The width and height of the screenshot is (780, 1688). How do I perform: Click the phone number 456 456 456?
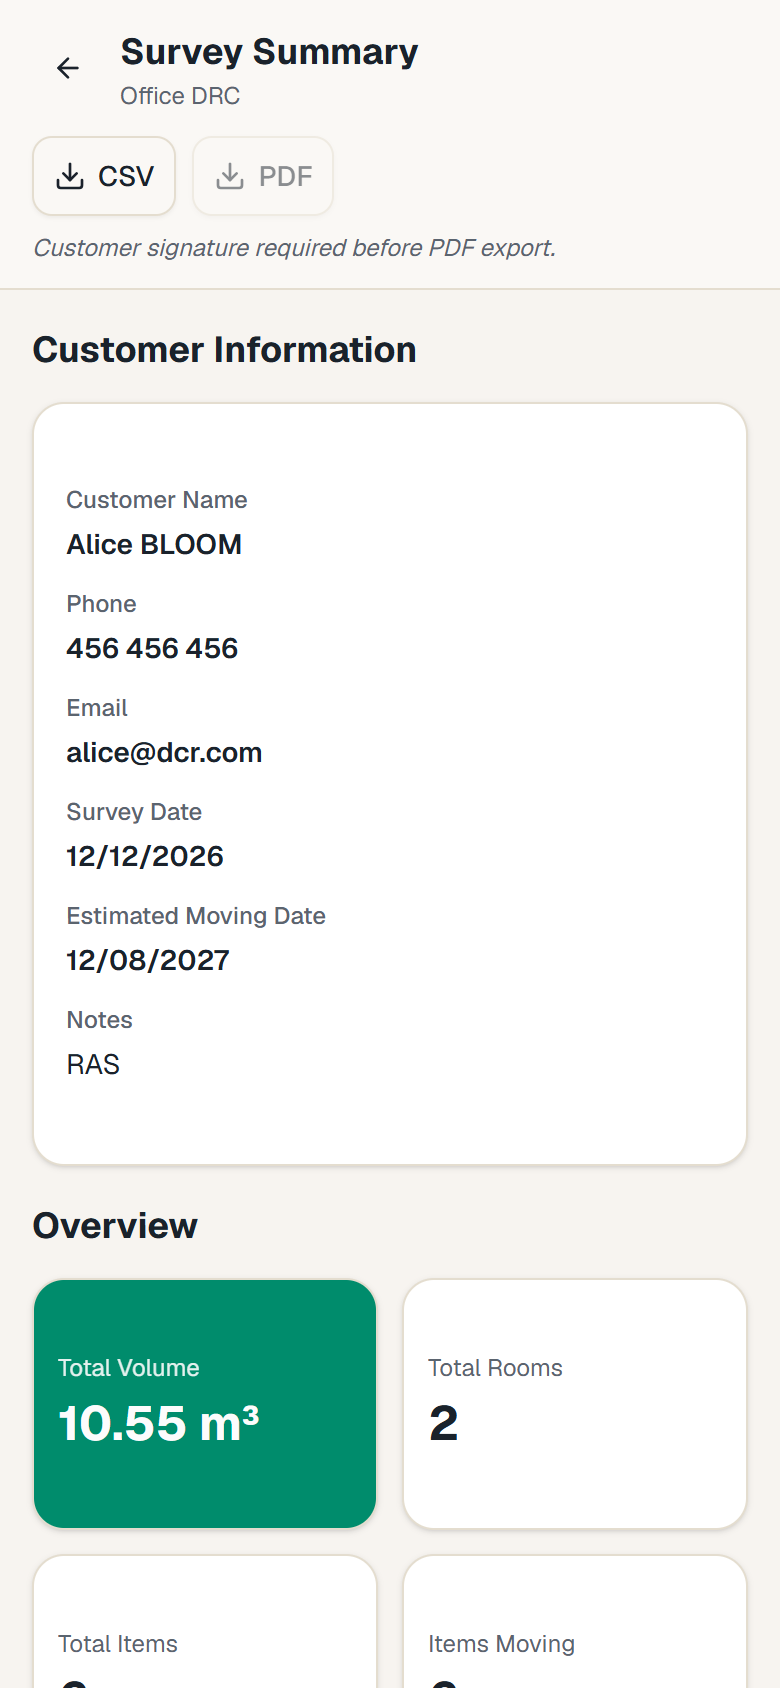pos(152,648)
